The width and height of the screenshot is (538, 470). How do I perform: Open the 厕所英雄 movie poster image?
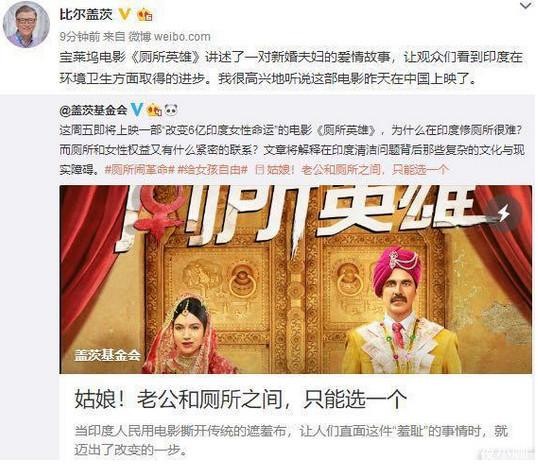[x=295, y=279]
